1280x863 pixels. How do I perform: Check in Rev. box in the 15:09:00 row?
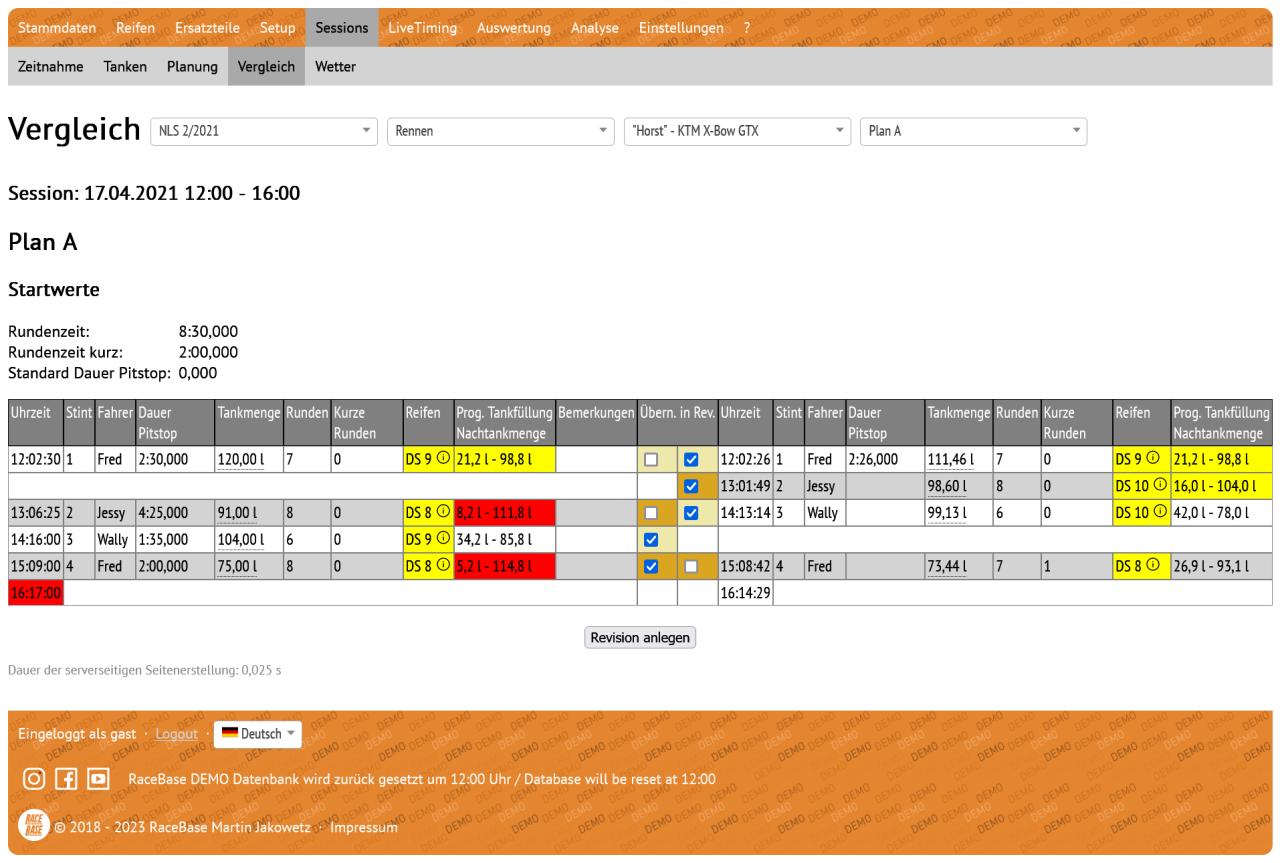click(691, 566)
